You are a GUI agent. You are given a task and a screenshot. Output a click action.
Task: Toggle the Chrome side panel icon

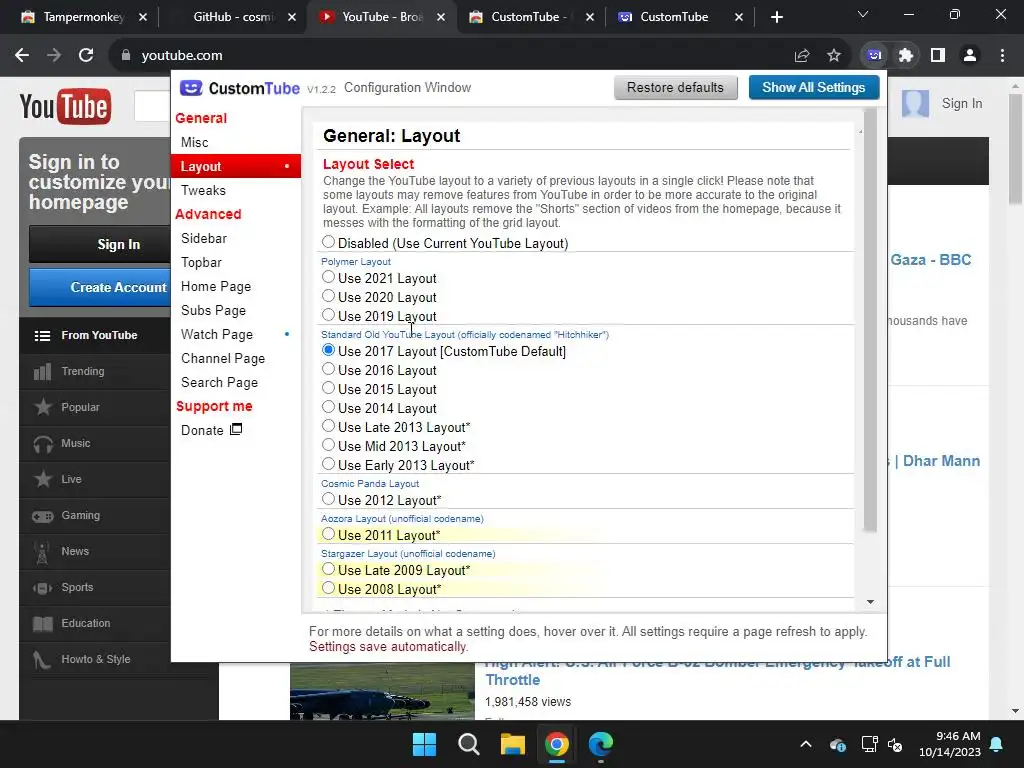click(x=938, y=56)
